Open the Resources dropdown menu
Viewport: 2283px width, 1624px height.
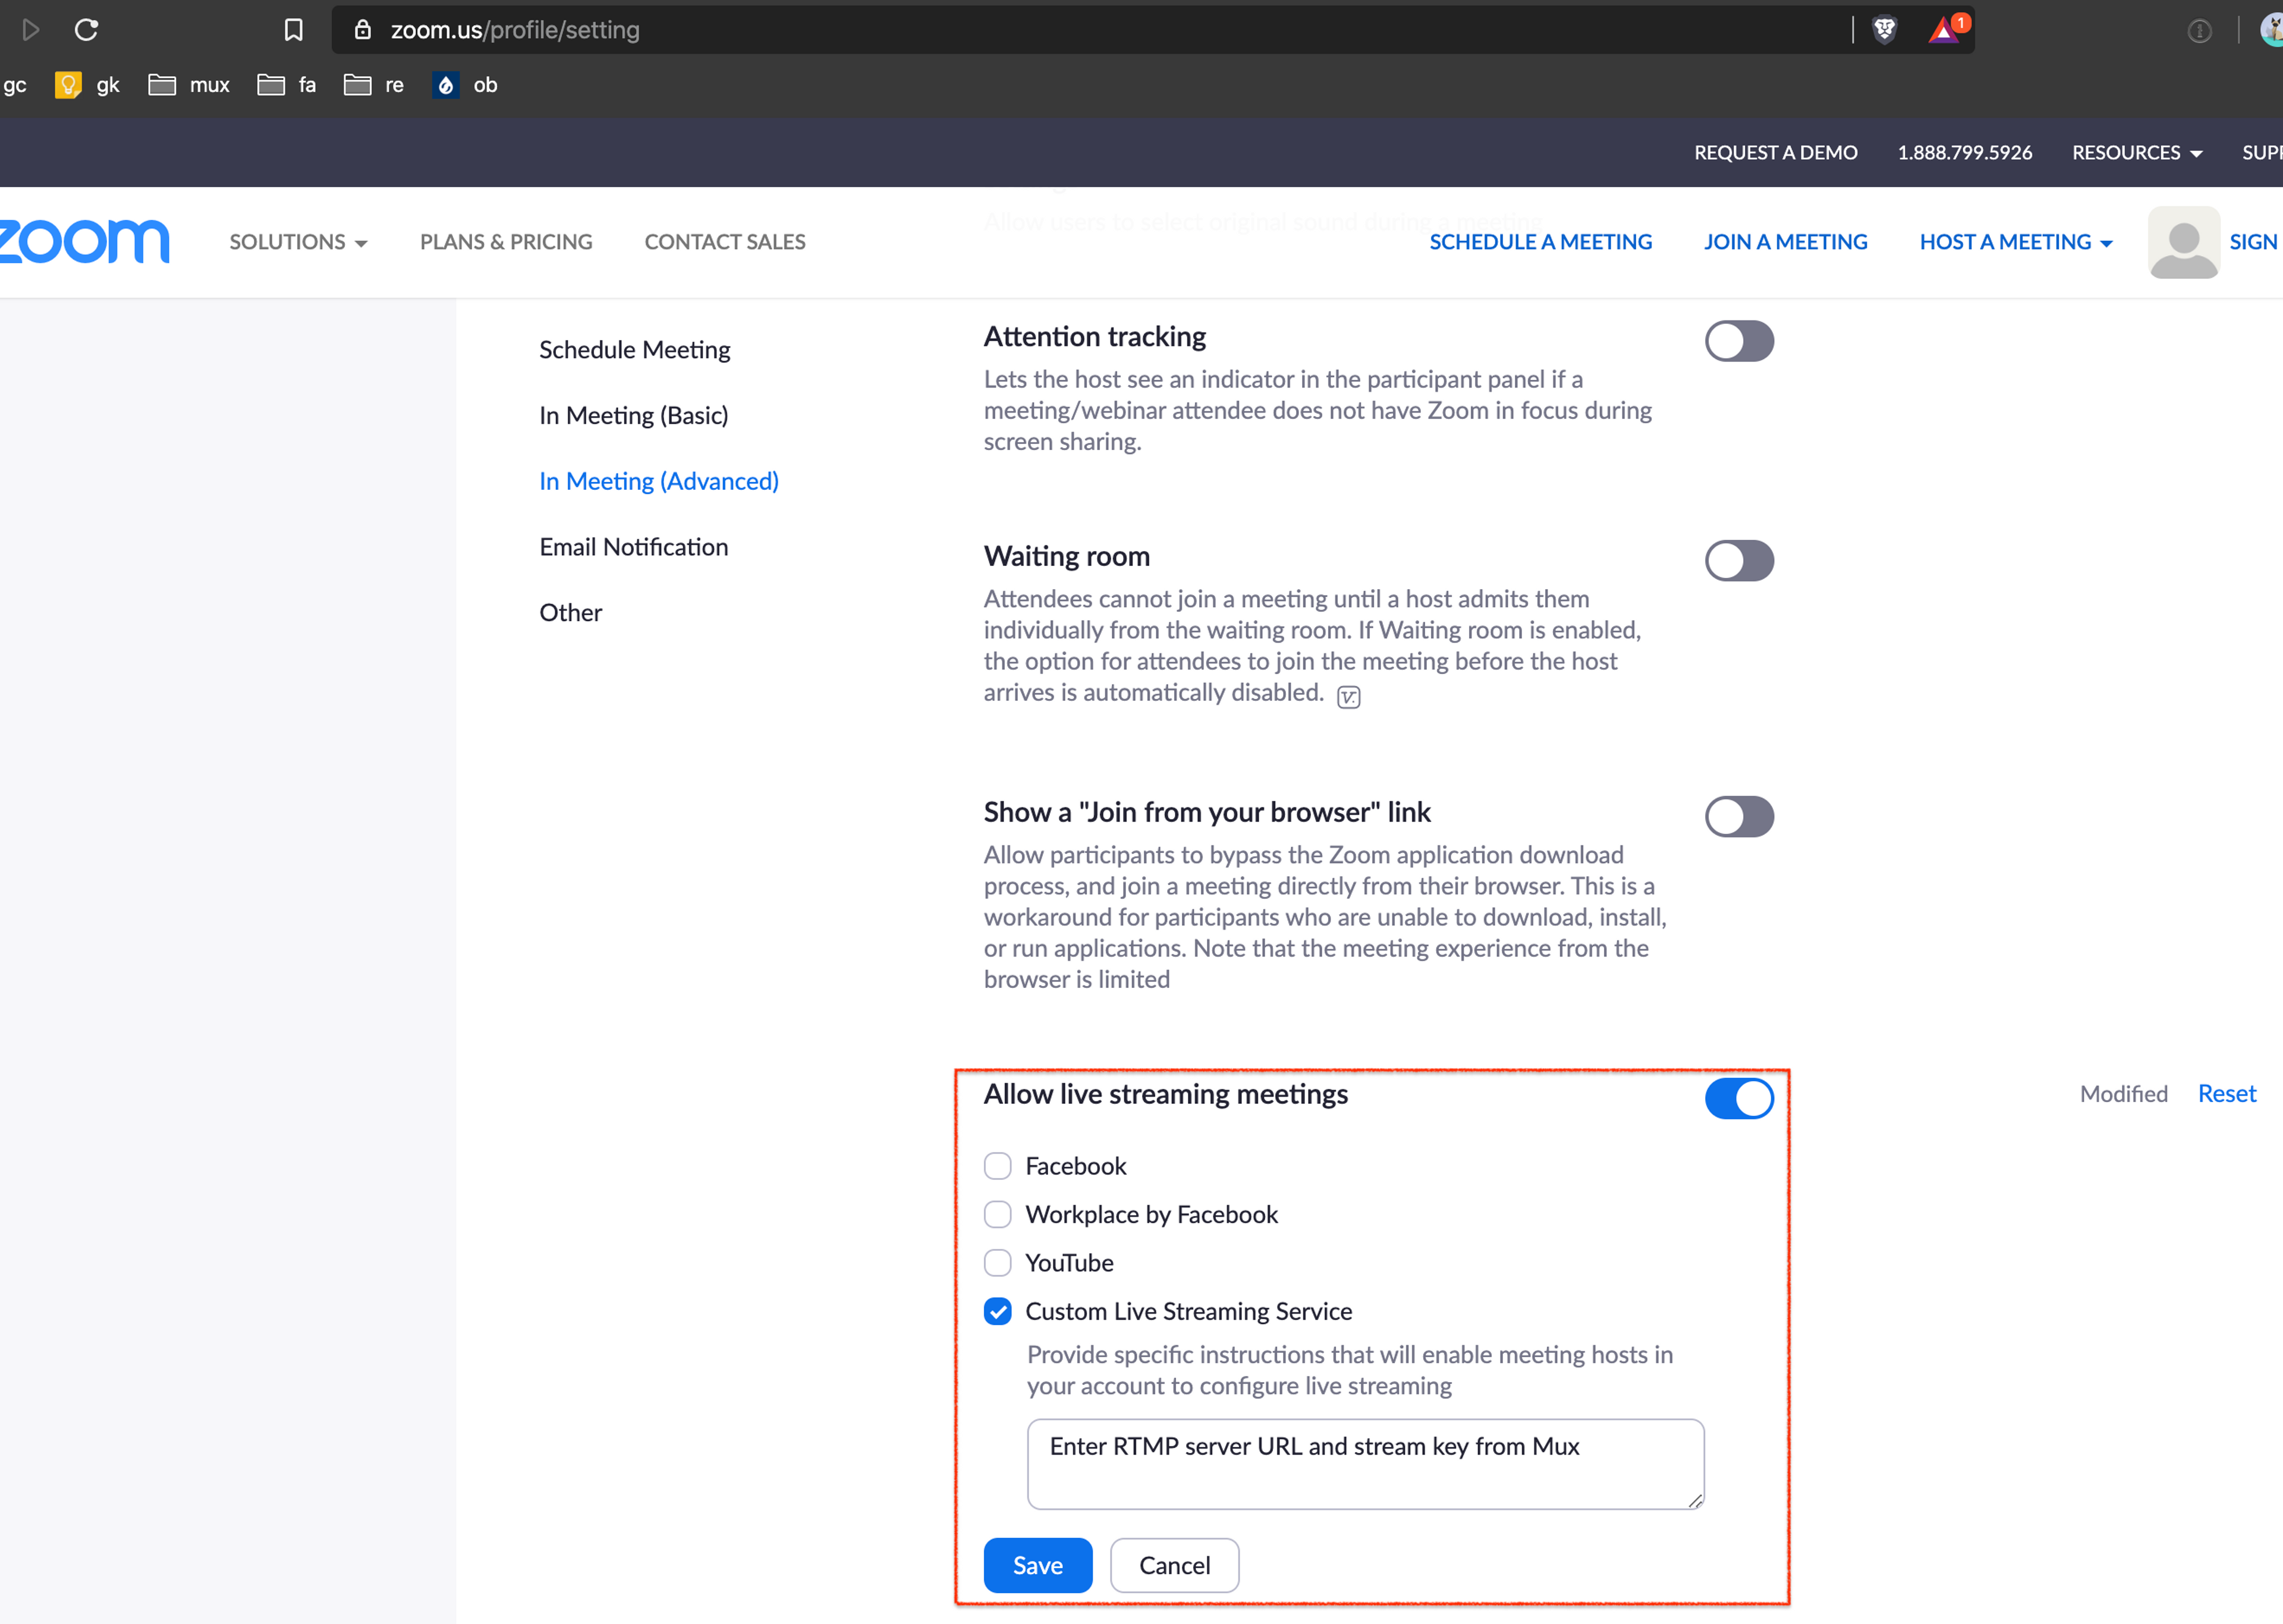(2136, 153)
